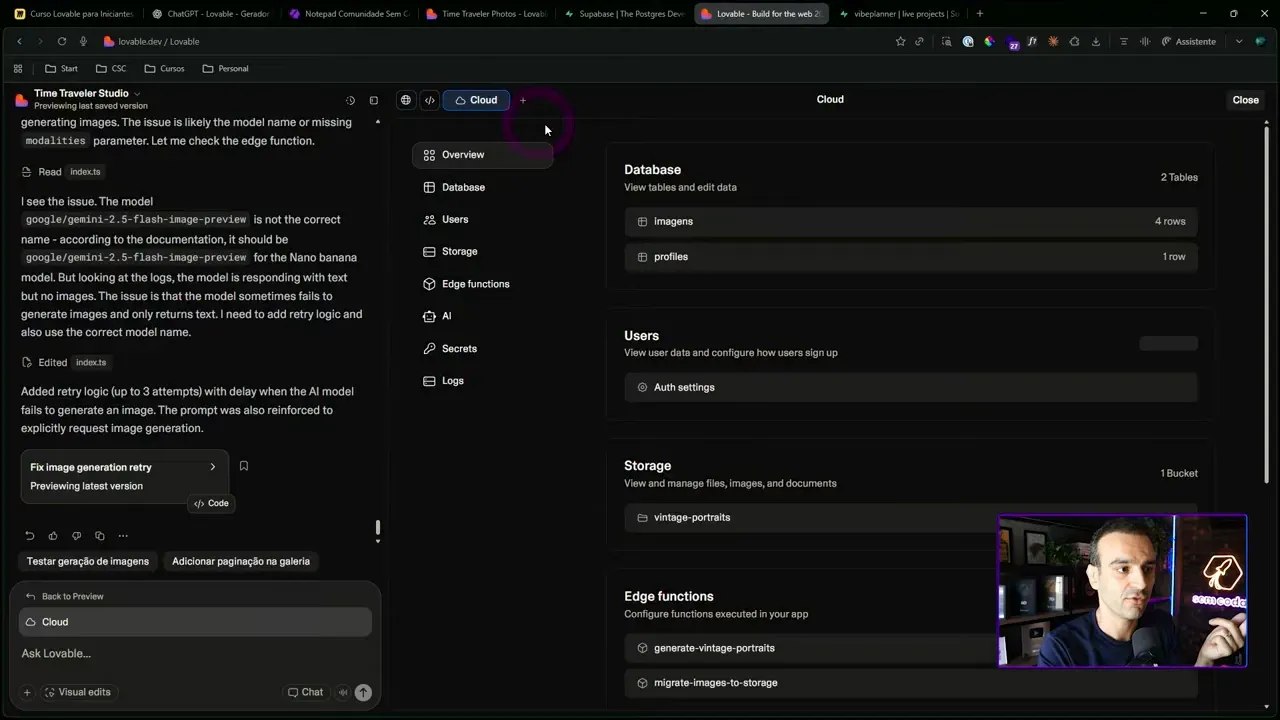
Task: Give a thumbs down to the AI response
Action: (x=76, y=535)
